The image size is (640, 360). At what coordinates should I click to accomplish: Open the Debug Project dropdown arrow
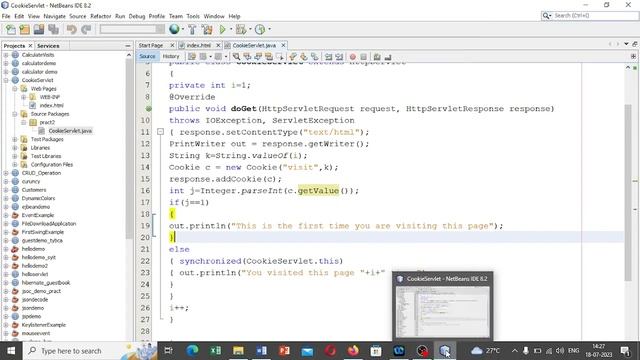[x=250, y=29]
